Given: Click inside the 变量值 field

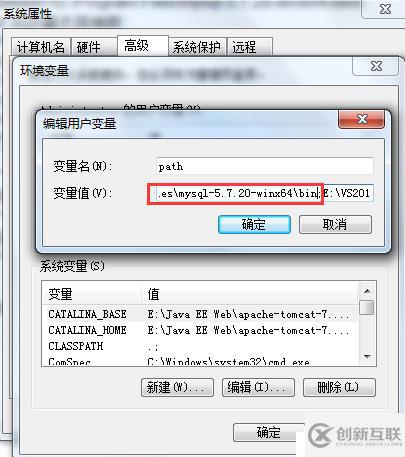Looking at the screenshot, I should tap(264, 193).
